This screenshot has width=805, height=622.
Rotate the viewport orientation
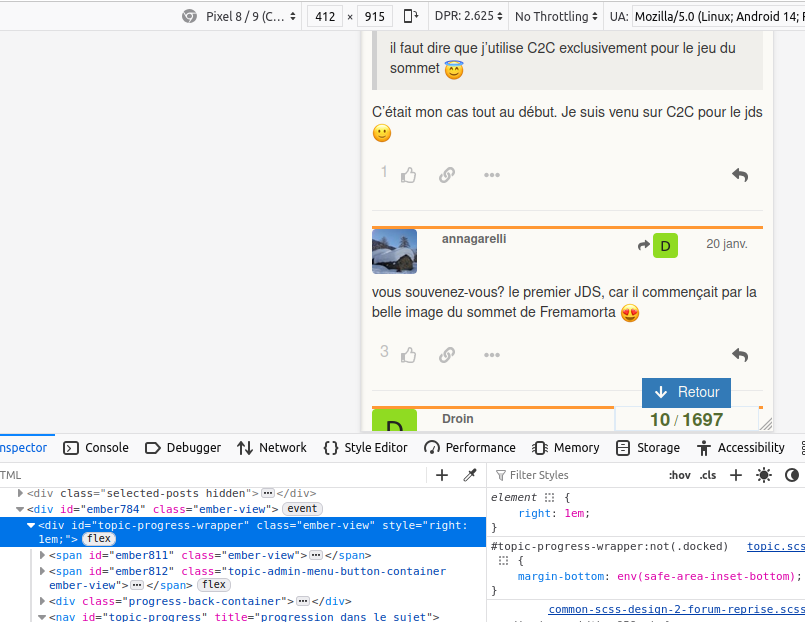[x=411, y=16]
